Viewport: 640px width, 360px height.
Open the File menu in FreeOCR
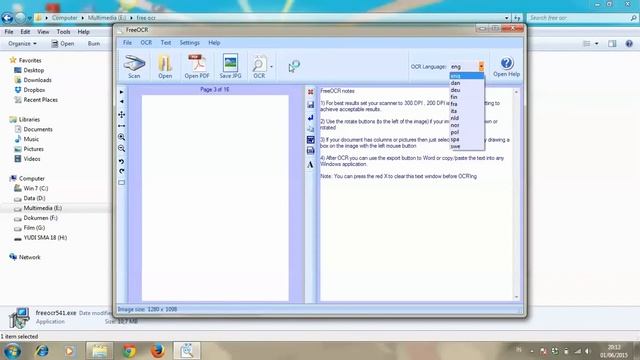pyautogui.click(x=127, y=42)
